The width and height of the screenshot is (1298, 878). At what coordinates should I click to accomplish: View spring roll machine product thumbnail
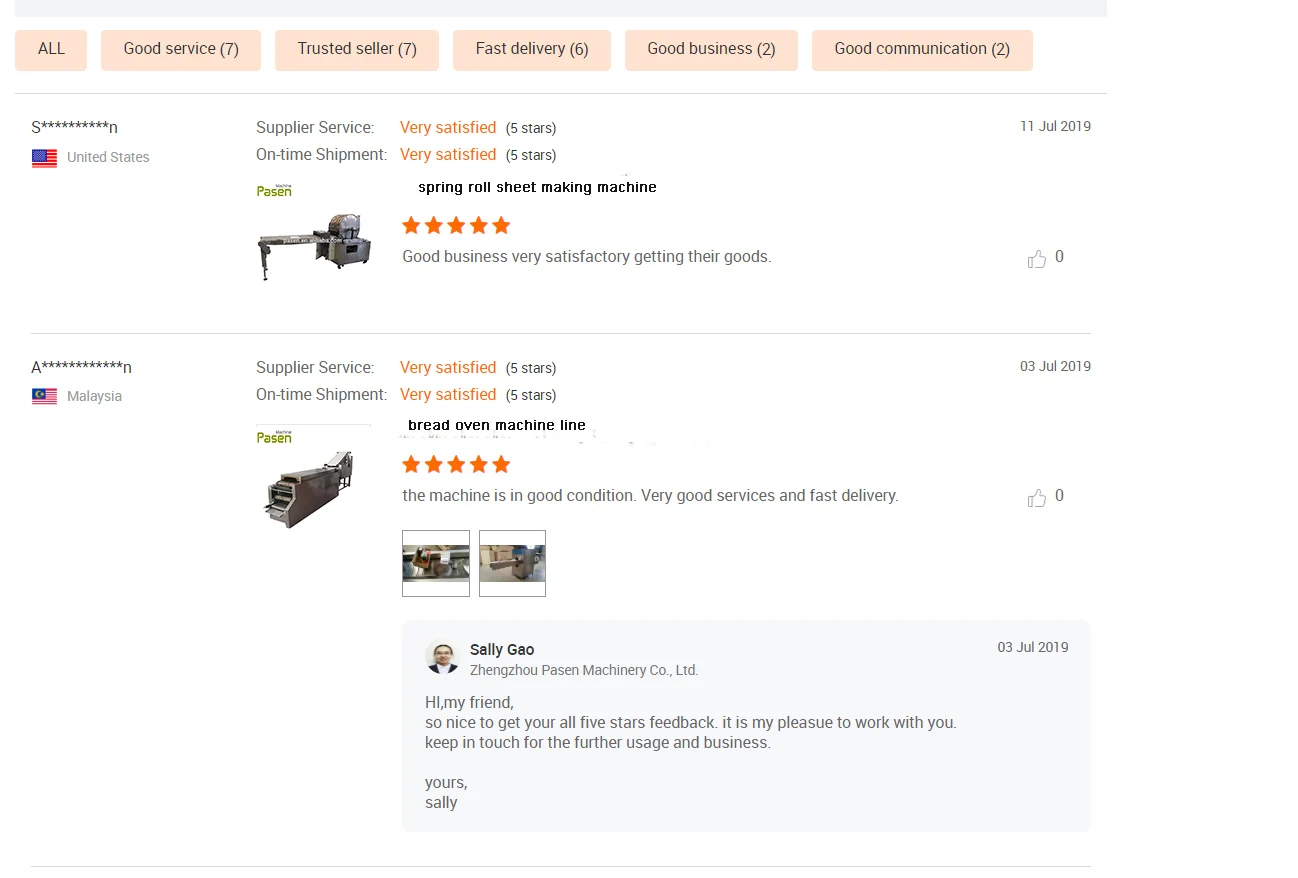coord(314,232)
